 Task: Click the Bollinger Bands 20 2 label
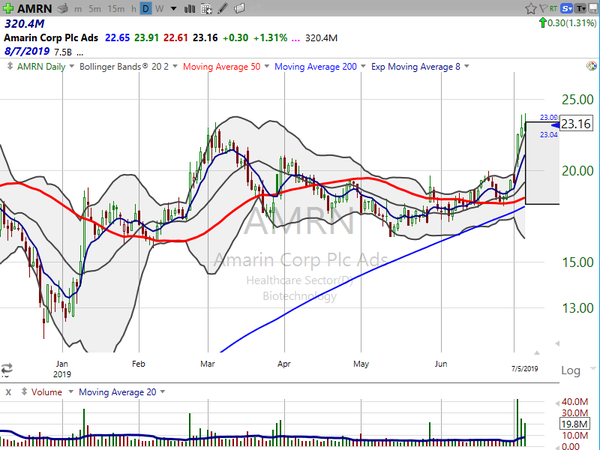[124, 67]
